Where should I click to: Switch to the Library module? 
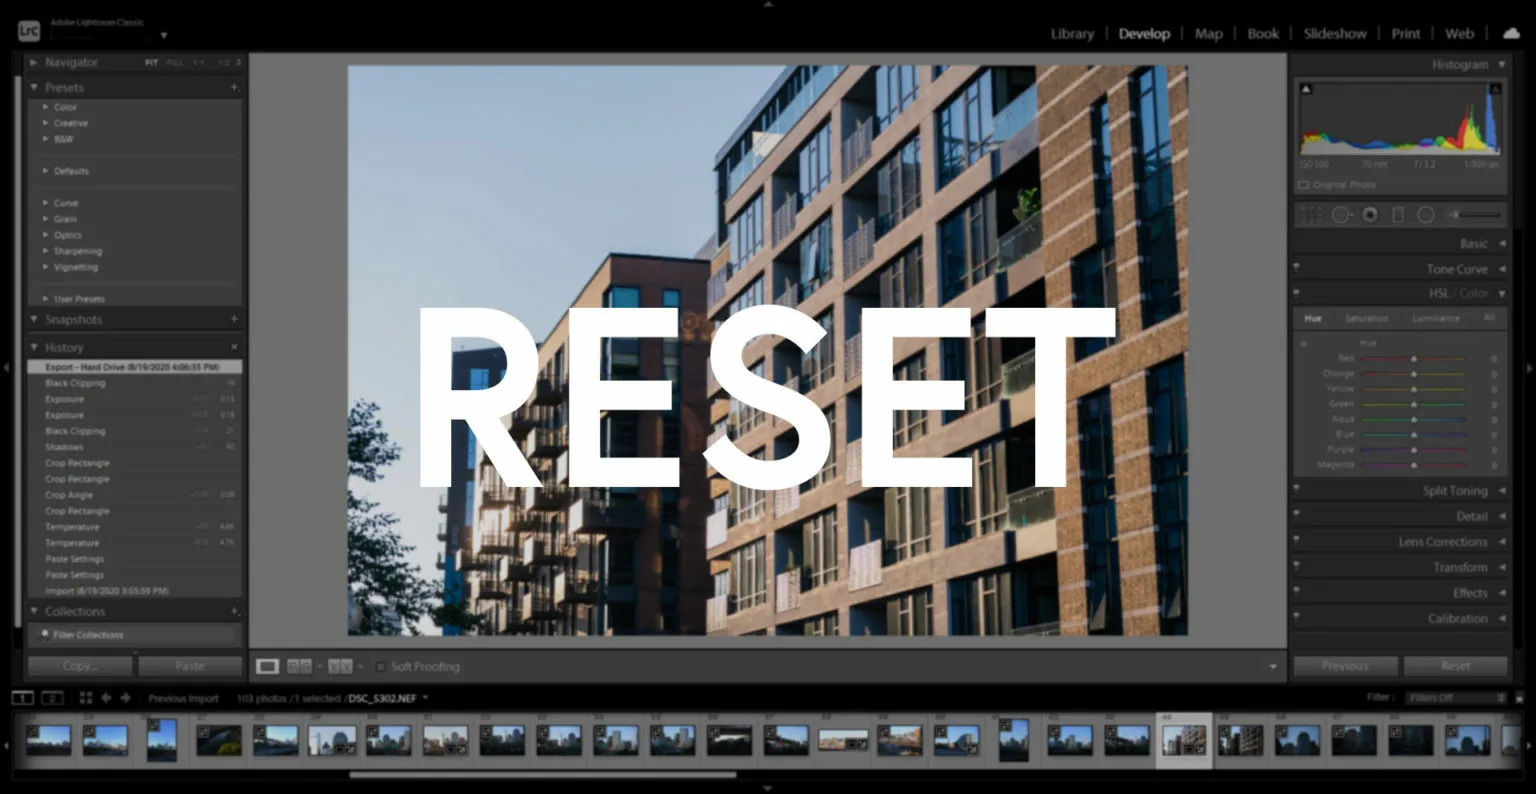point(1072,34)
